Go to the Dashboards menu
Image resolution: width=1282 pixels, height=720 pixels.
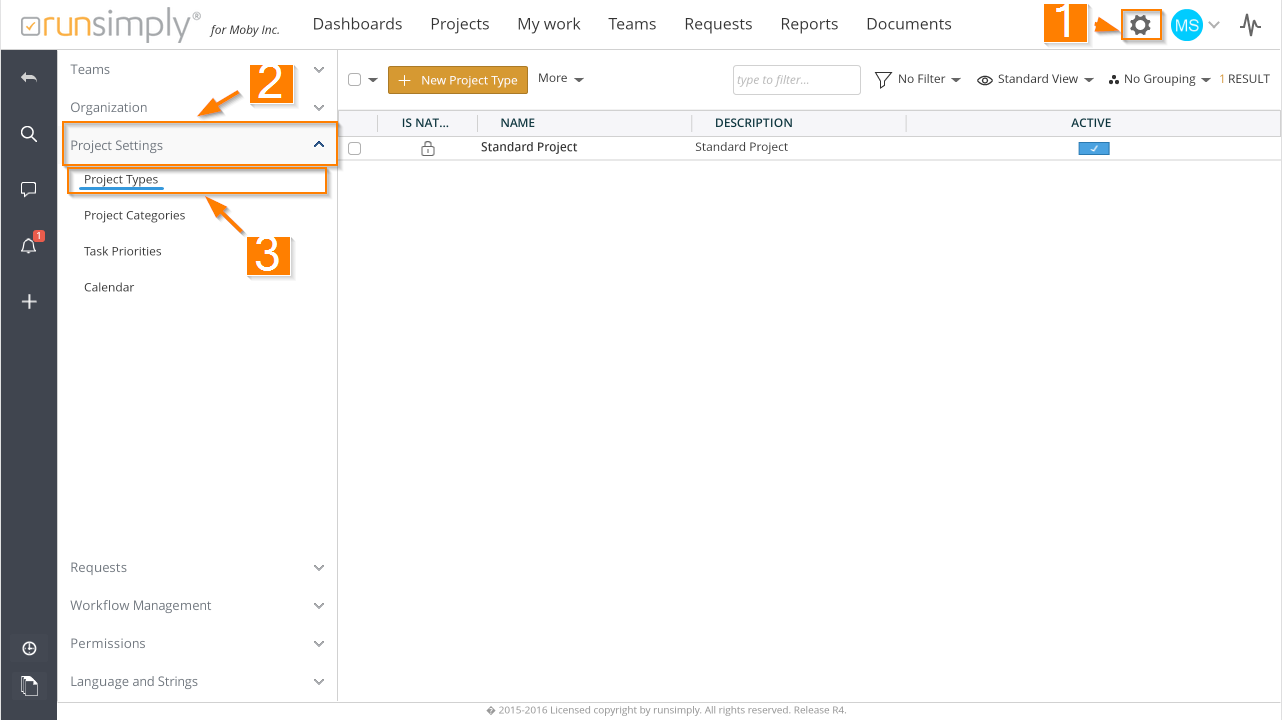pos(357,24)
